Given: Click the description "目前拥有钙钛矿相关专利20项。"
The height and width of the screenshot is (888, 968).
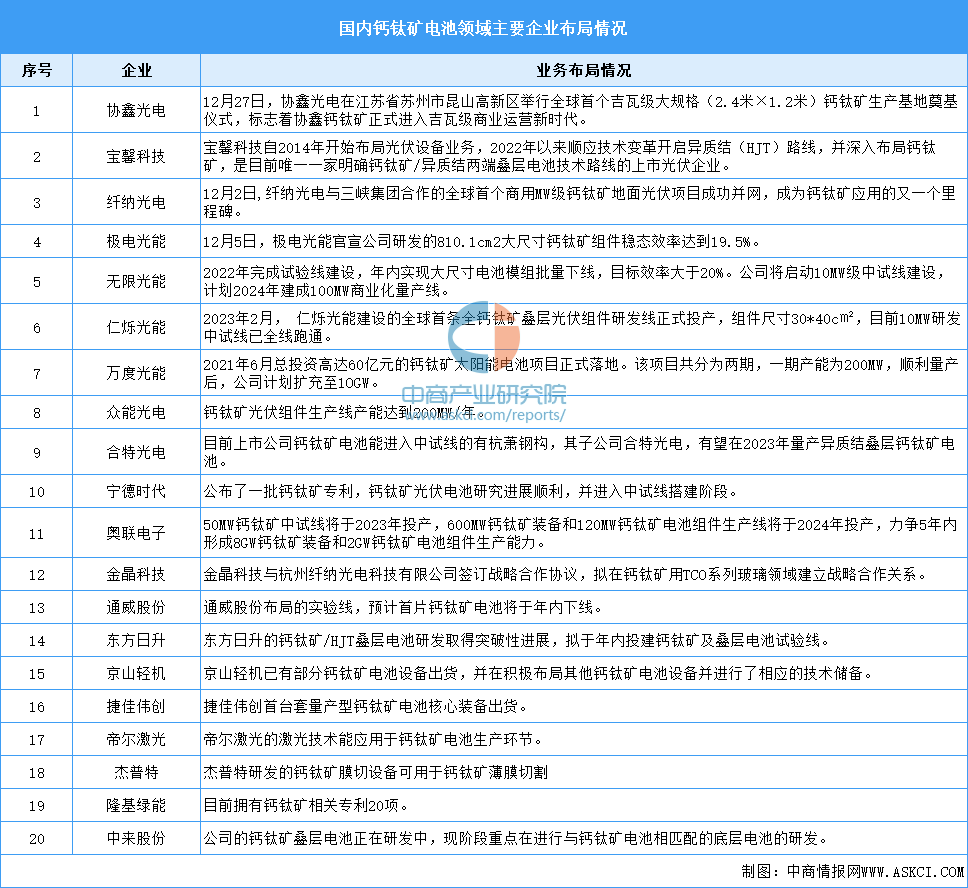Looking at the screenshot, I should pyautogui.click(x=306, y=806).
